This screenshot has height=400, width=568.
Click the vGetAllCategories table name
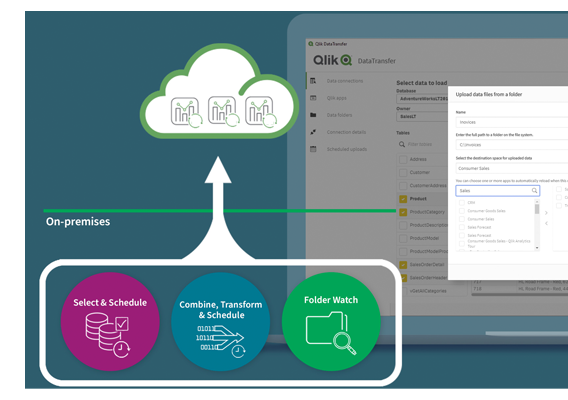[x=428, y=291]
